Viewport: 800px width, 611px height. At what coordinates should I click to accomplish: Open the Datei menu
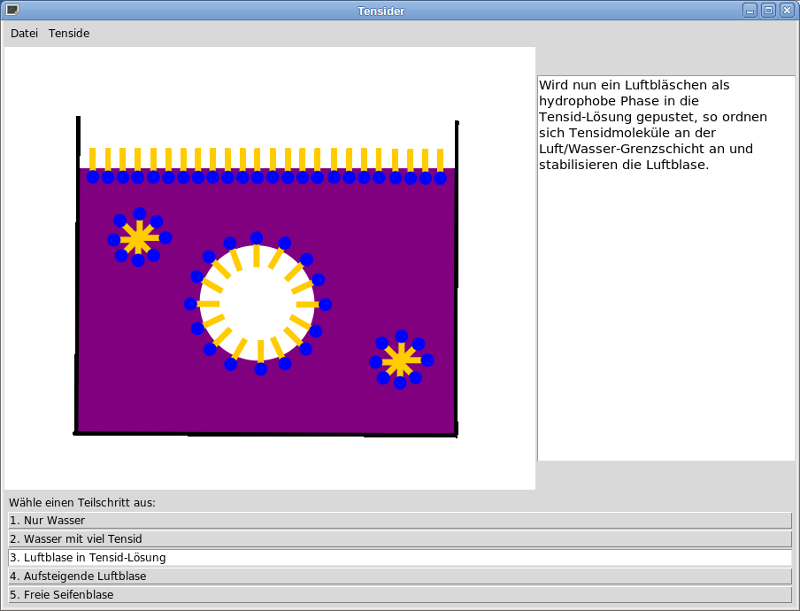pos(24,33)
